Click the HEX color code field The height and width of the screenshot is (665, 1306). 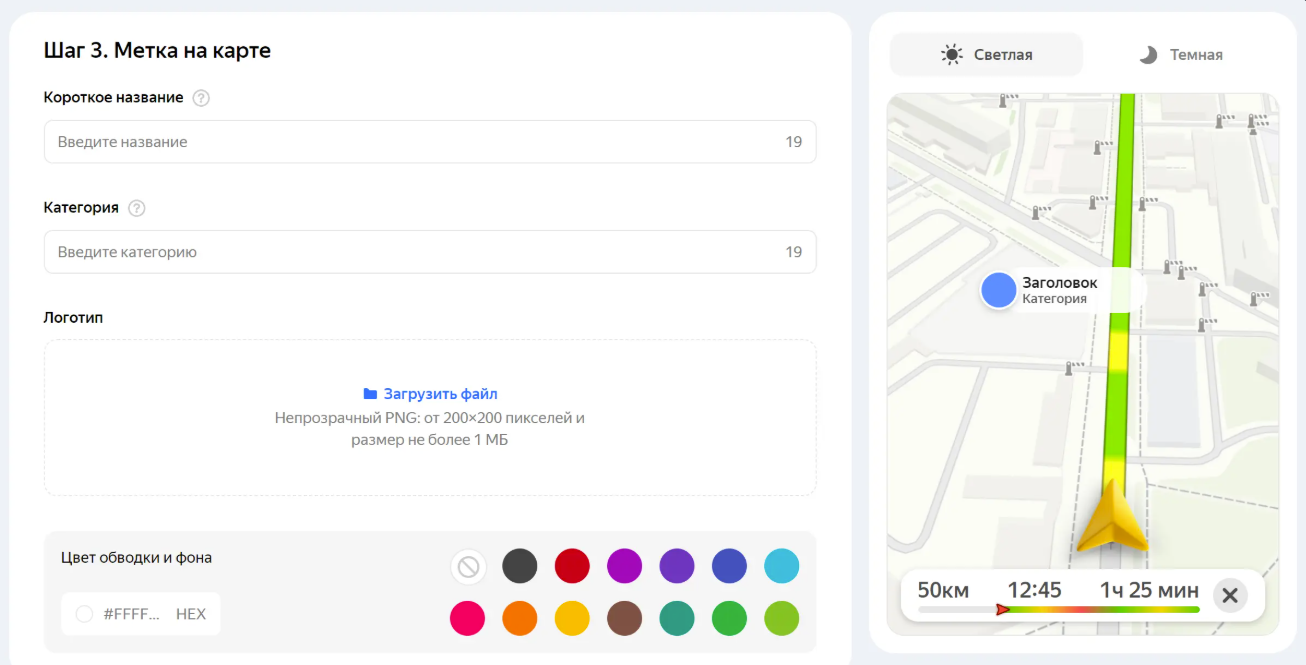[132, 614]
